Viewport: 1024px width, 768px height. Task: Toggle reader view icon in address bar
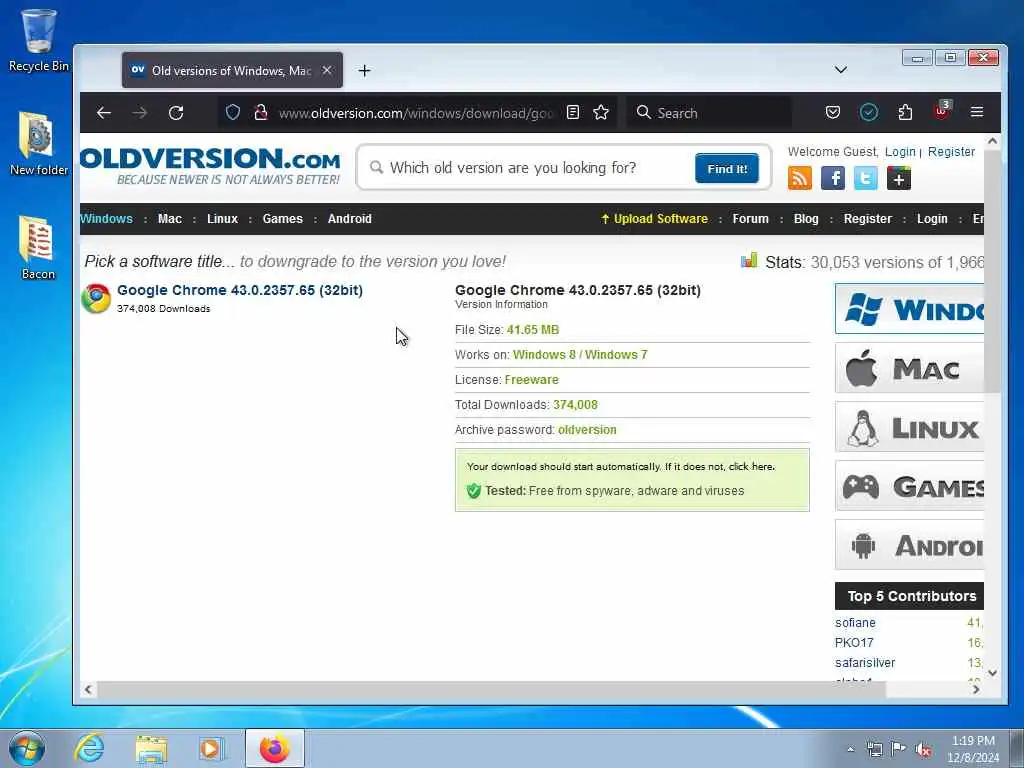tap(573, 112)
